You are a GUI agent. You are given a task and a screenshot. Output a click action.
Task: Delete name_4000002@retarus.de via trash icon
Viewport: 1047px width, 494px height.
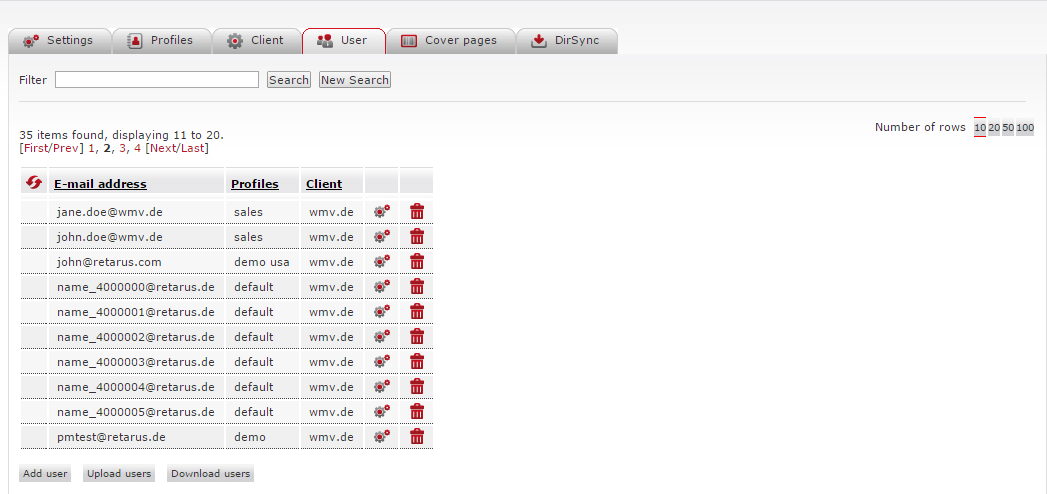(x=417, y=336)
